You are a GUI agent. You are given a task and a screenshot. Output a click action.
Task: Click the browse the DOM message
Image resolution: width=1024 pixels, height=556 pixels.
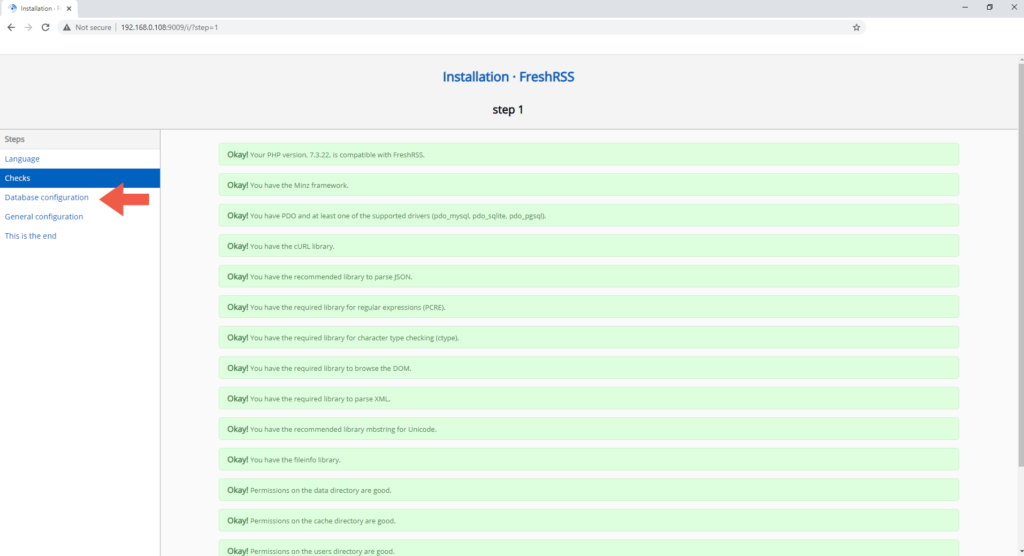point(588,368)
